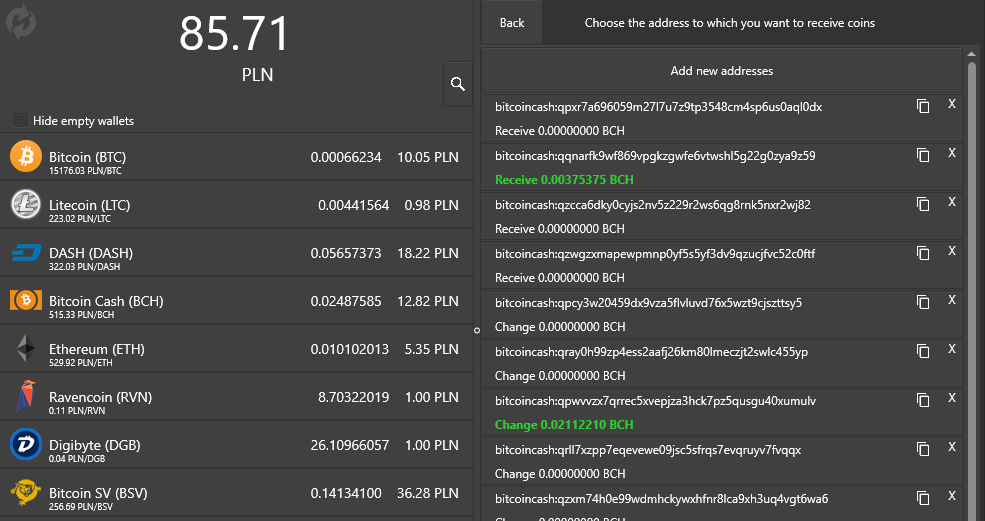
Task: Click the 8.70322019 Ravencoin balance
Action: [353, 397]
